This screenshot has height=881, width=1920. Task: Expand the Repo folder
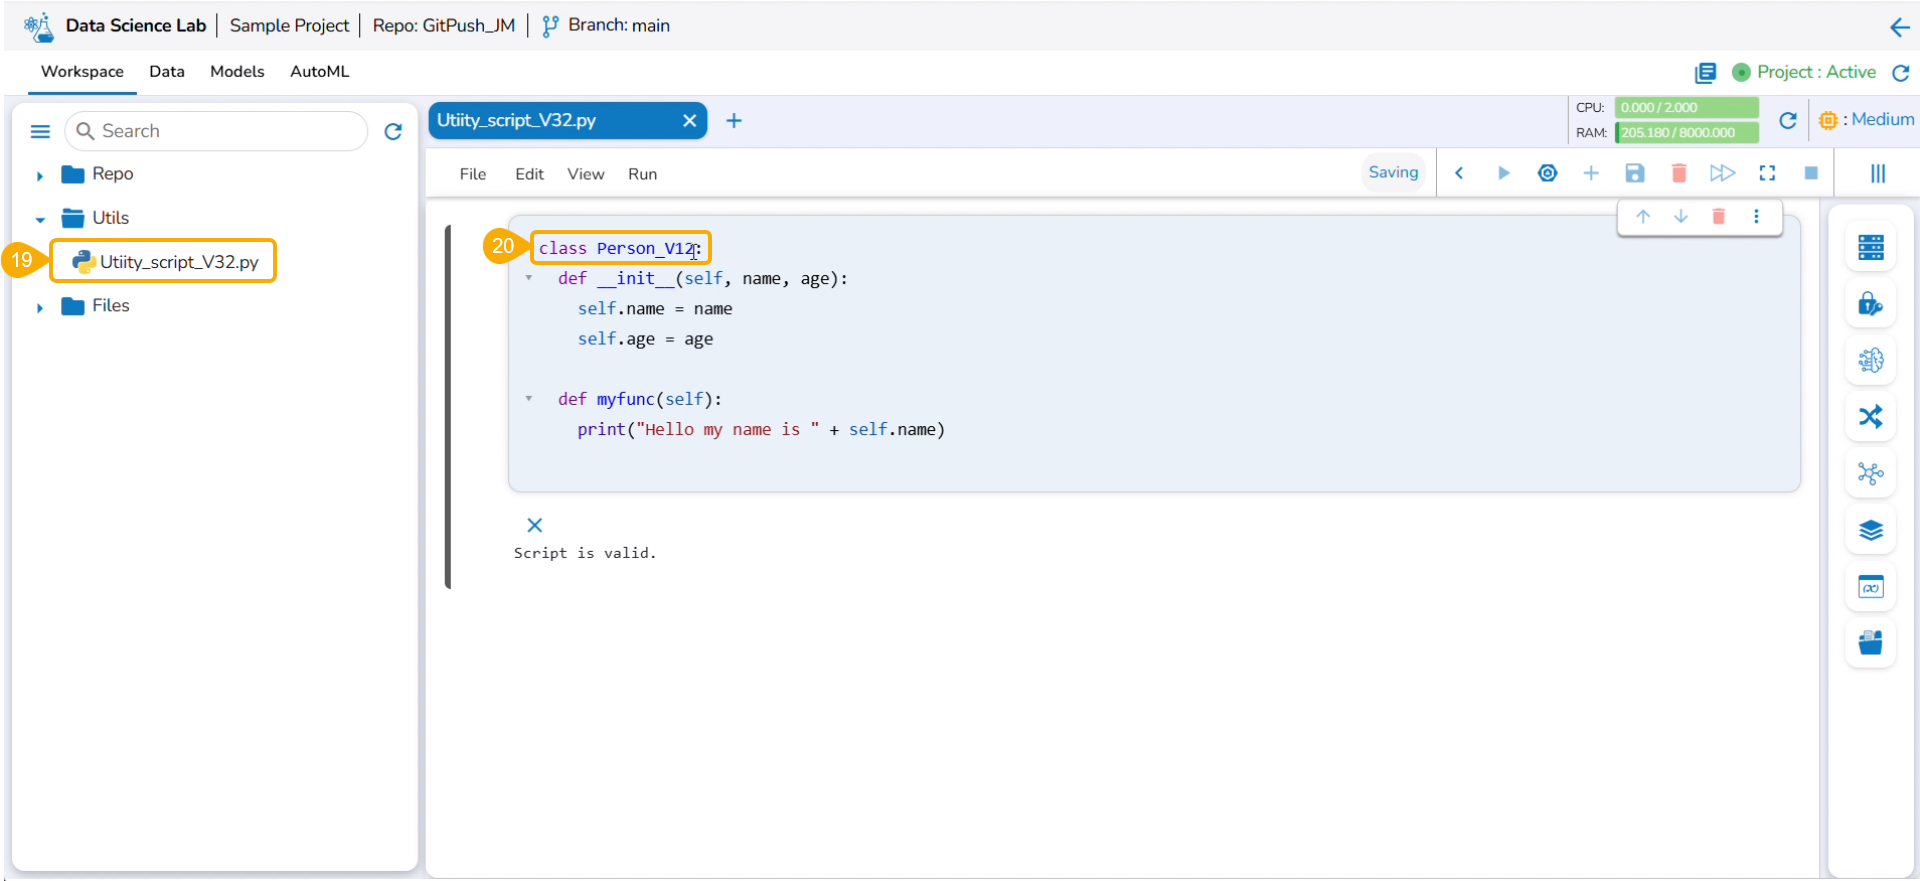[40, 175]
